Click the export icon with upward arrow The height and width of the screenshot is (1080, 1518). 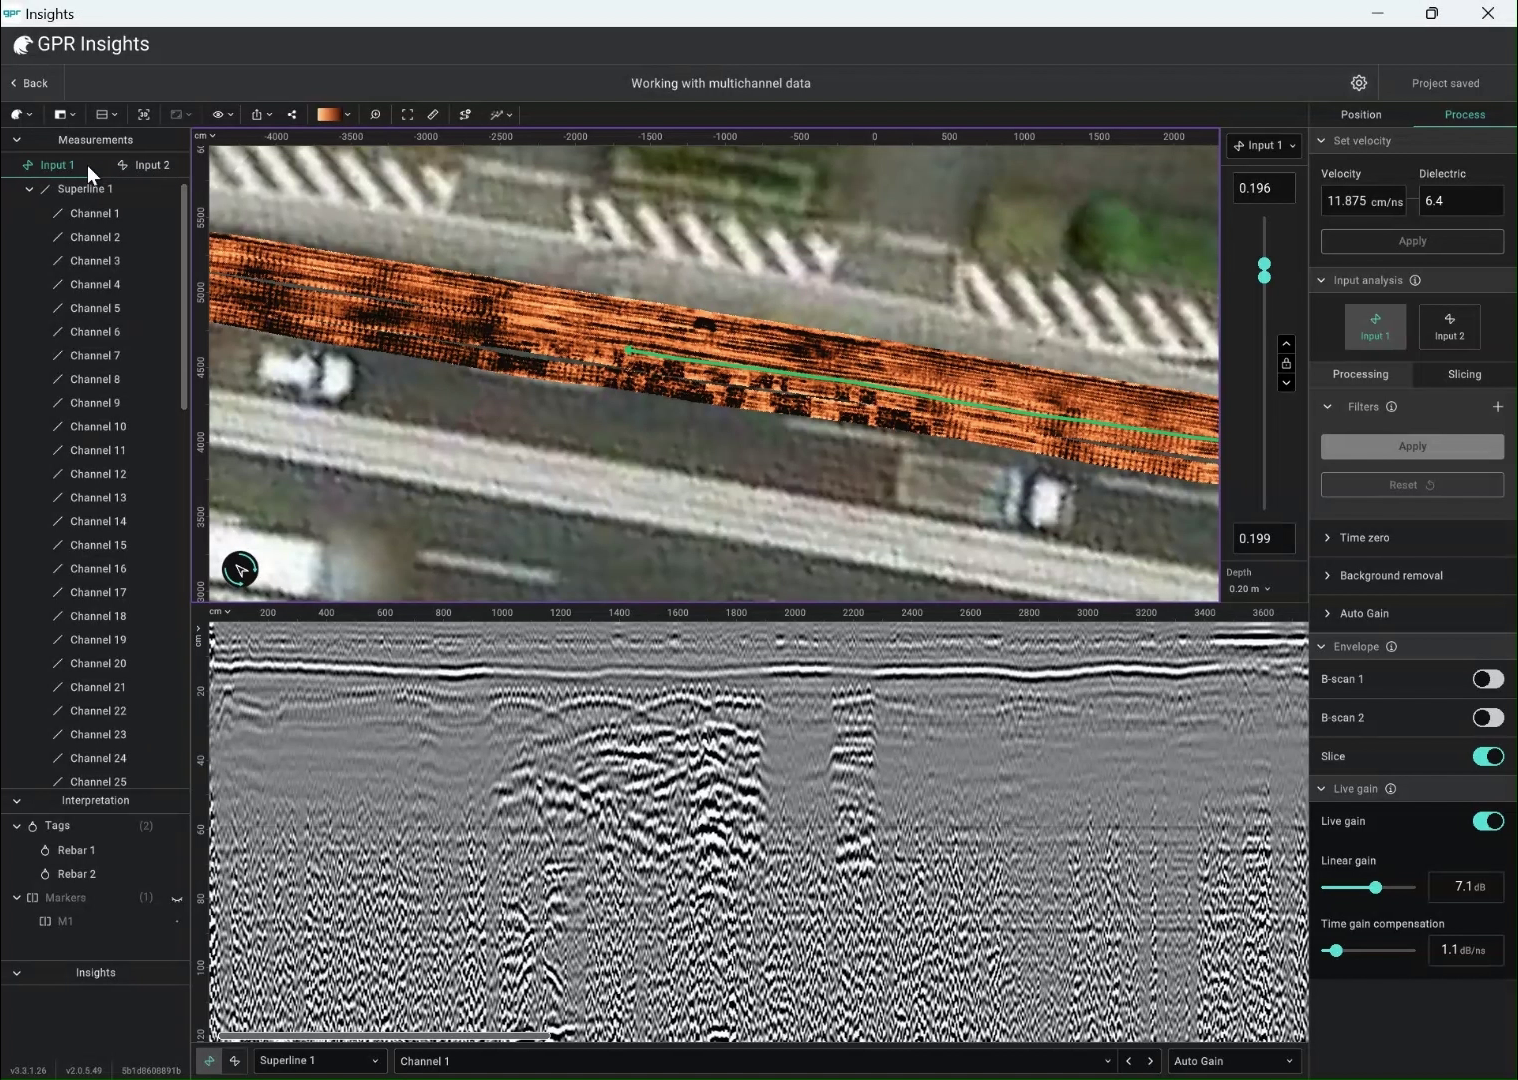pyautogui.click(x=256, y=115)
